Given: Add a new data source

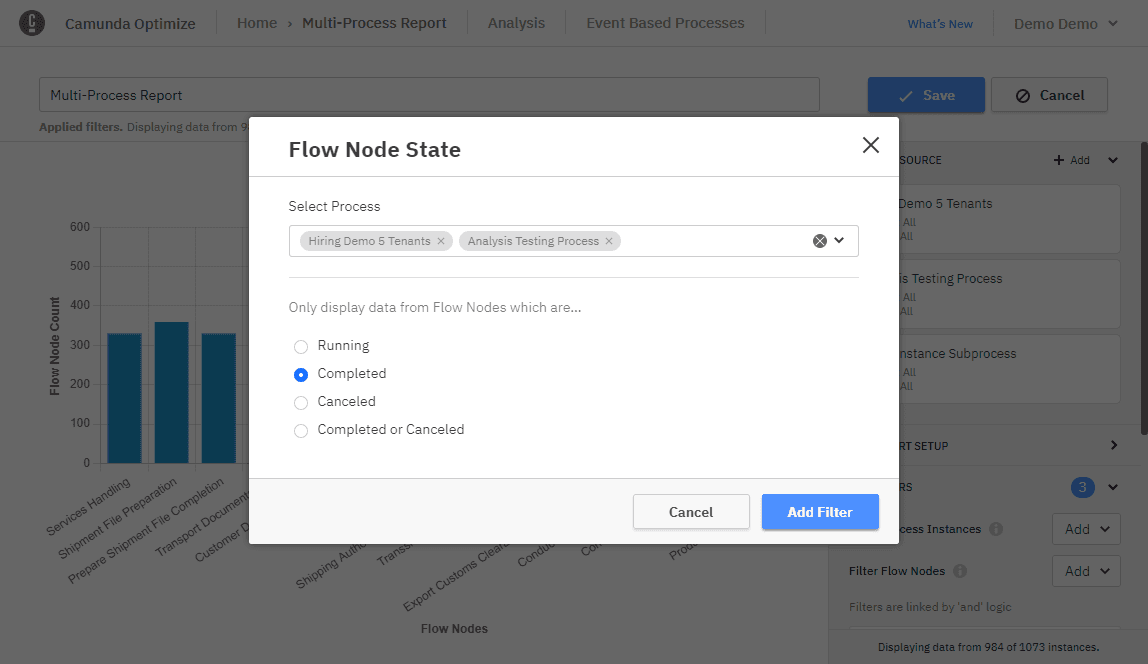Looking at the screenshot, I should pos(1071,160).
